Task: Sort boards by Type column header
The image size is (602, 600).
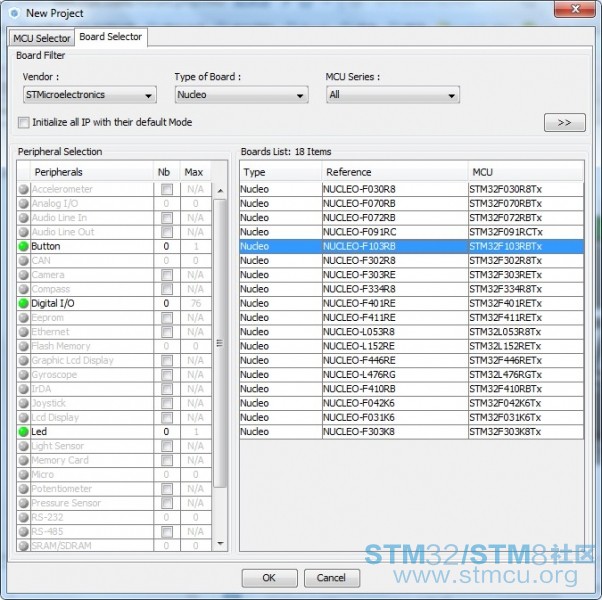Action: [x=281, y=172]
